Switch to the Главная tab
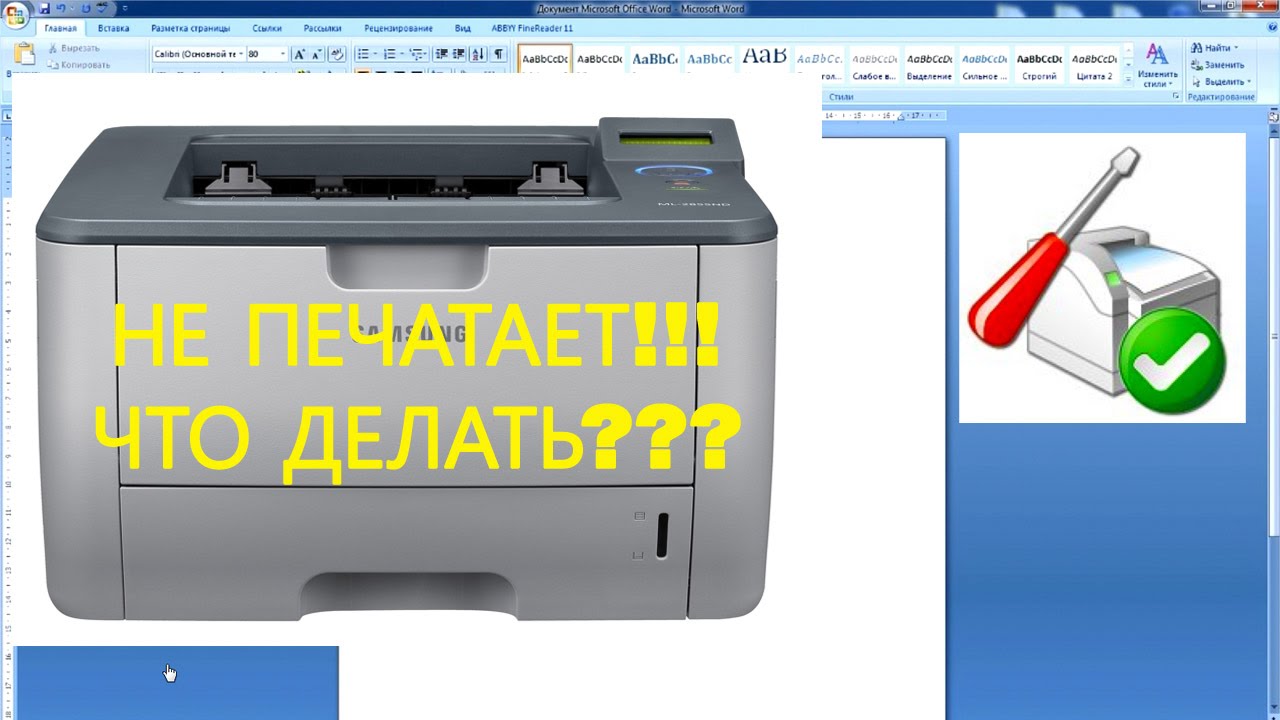This screenshot has height=720, width=1280. coord(60,28)
